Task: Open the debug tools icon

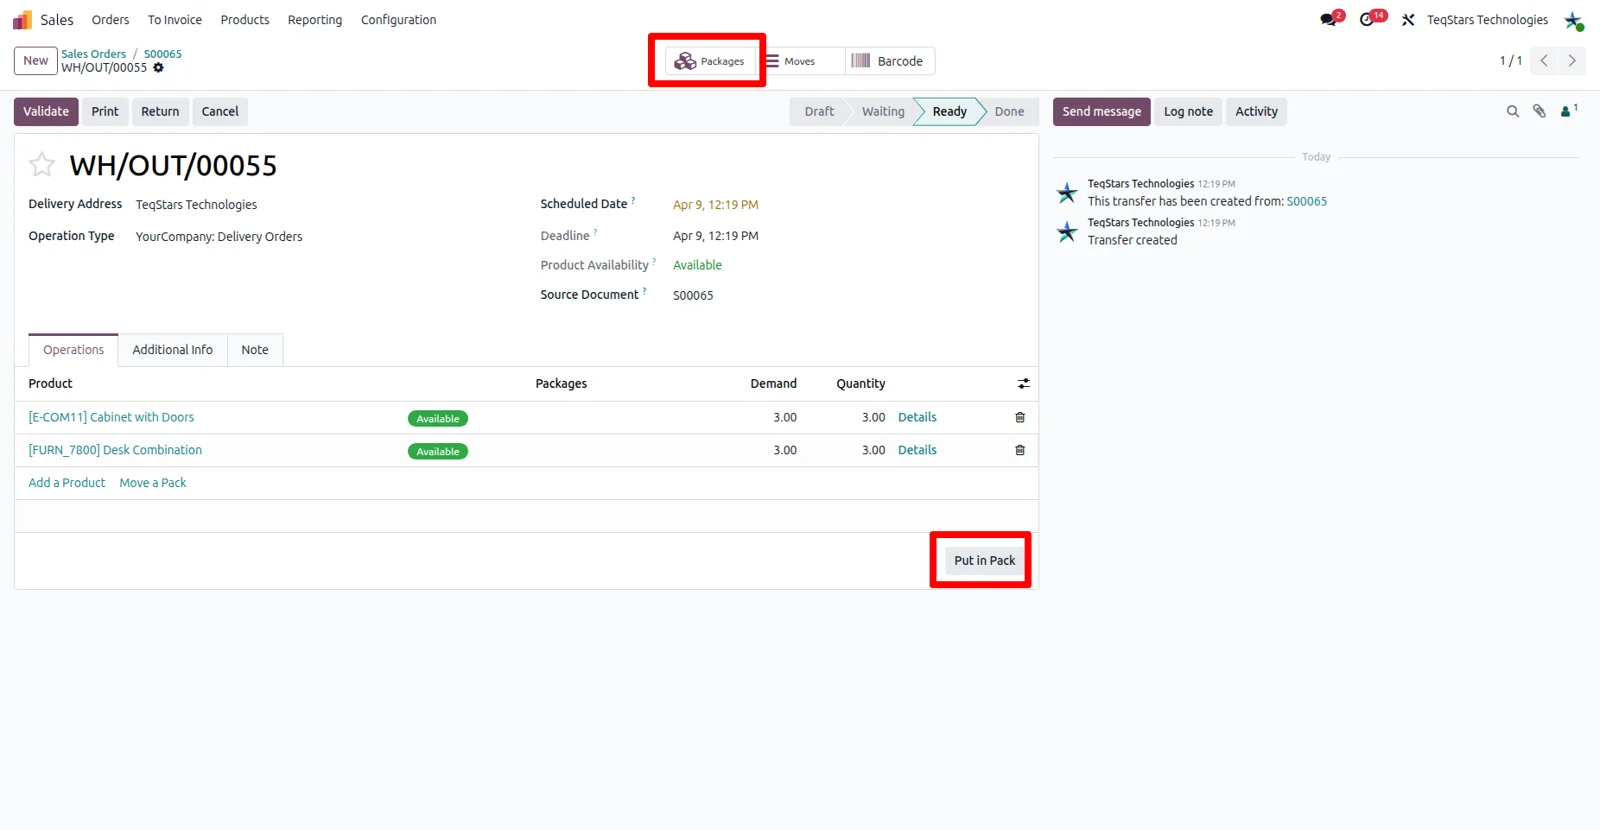Action: [1408, 20]
